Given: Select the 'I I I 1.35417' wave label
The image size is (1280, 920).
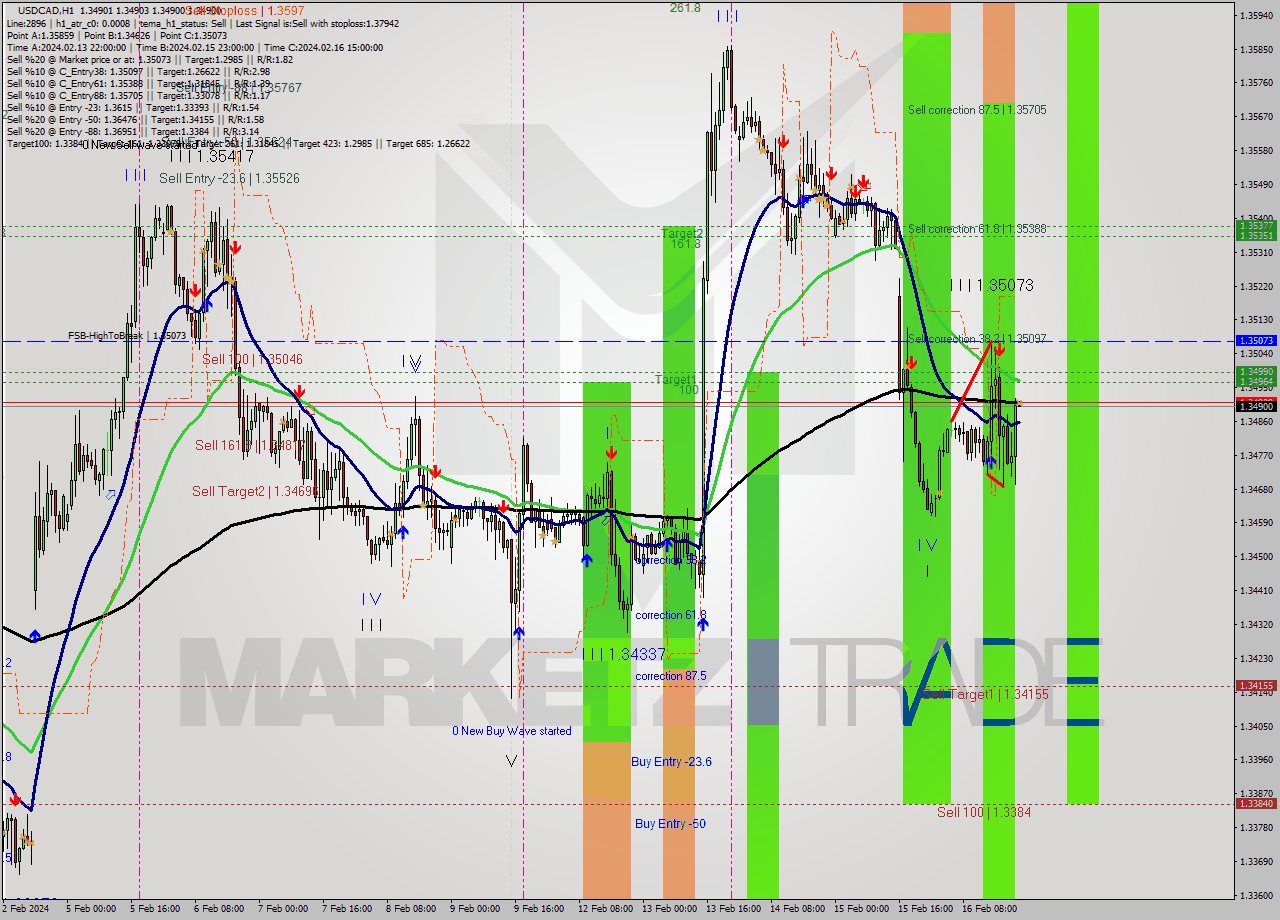Looking at the screenshot, I should pos(211,157).
